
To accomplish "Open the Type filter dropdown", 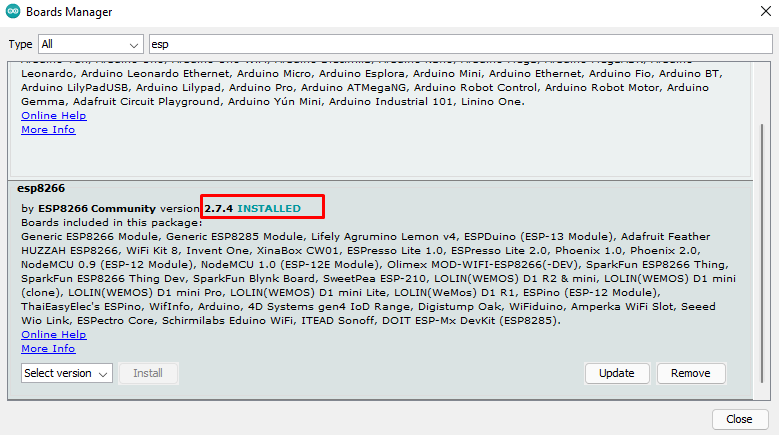I will tap(91, 45).
